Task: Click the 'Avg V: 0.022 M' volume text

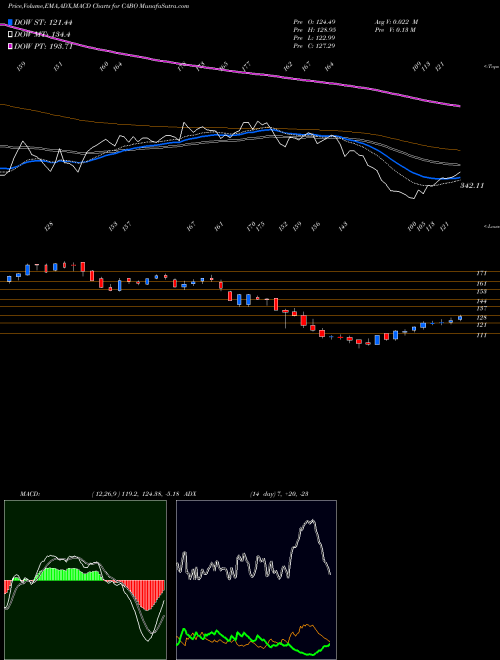Action: 396,22
